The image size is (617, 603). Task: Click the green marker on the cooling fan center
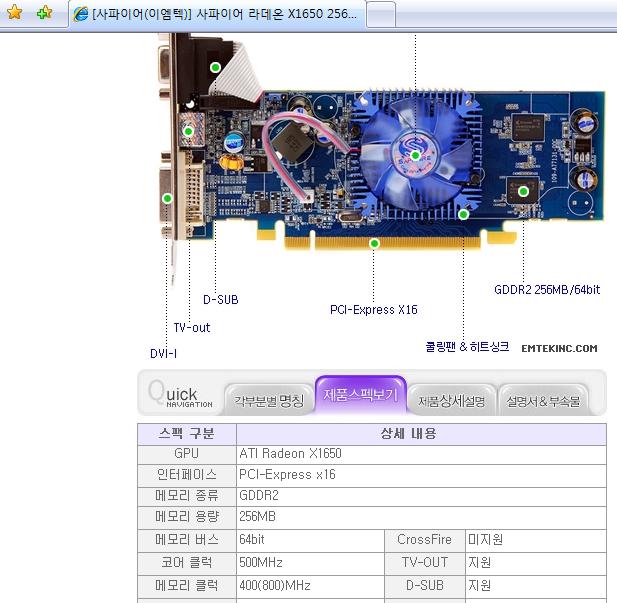(x=415, y=155)
